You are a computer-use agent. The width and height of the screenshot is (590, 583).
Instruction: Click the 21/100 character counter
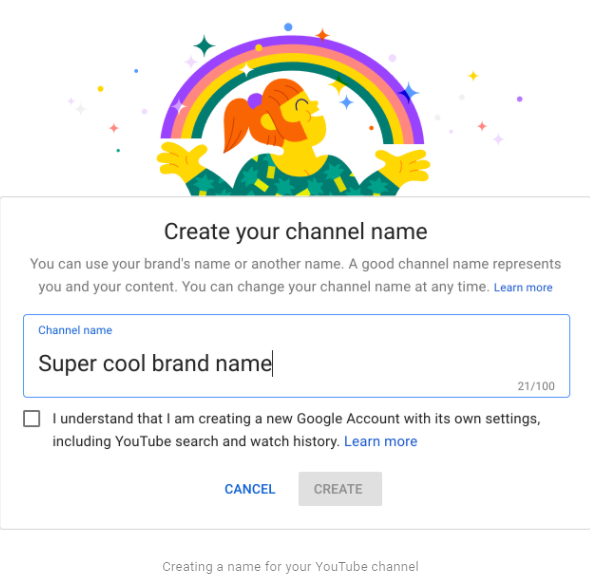point(536,386)
